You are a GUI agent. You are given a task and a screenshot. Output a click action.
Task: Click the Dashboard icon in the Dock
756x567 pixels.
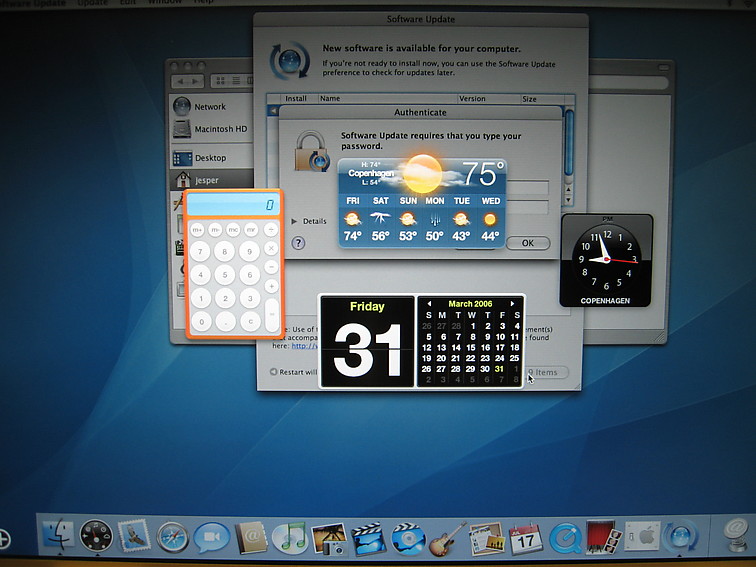tap(96, 537)
